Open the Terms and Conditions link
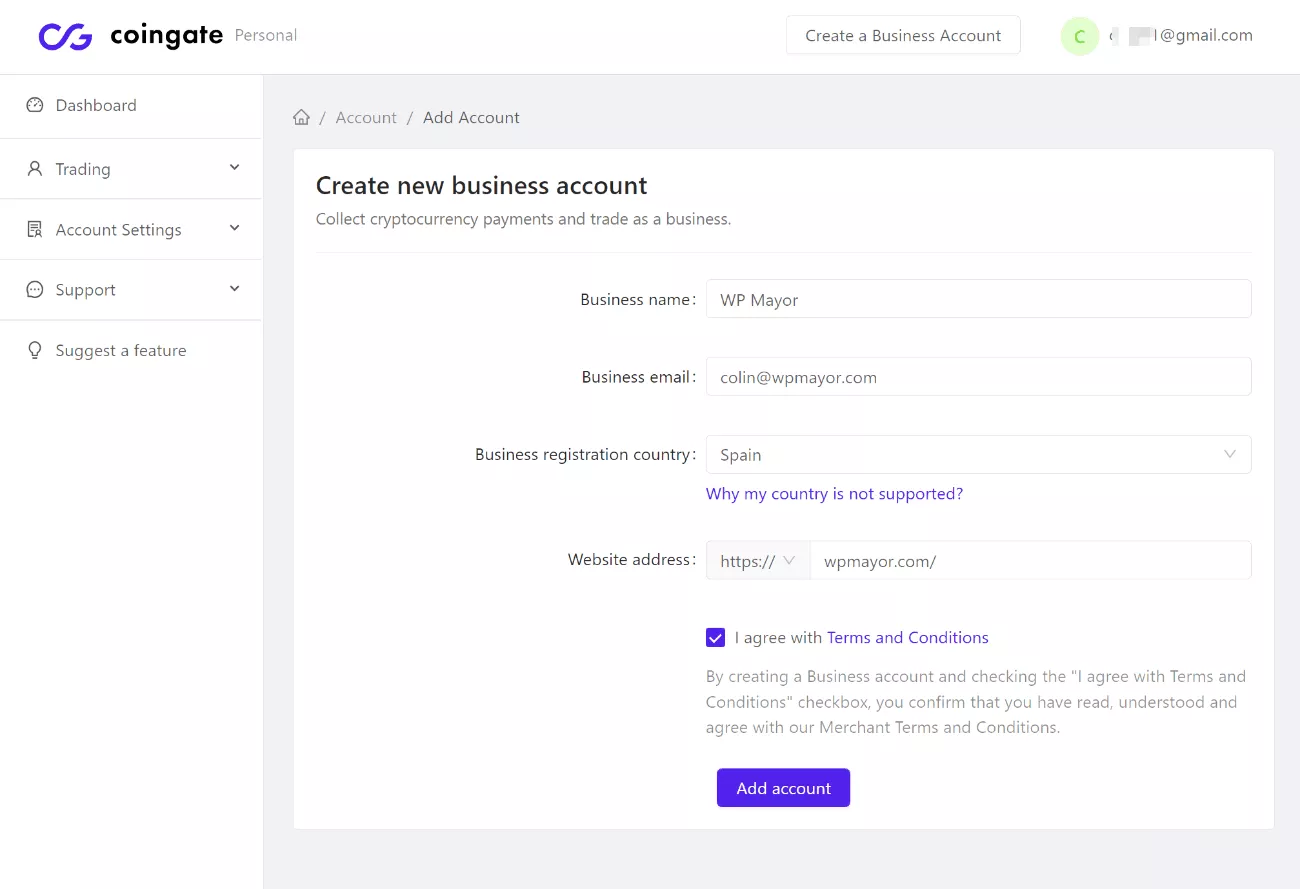 908,637
